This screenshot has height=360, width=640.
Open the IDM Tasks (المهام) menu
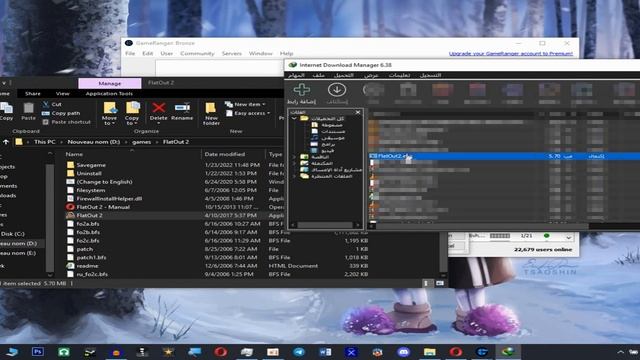[296, 75]
